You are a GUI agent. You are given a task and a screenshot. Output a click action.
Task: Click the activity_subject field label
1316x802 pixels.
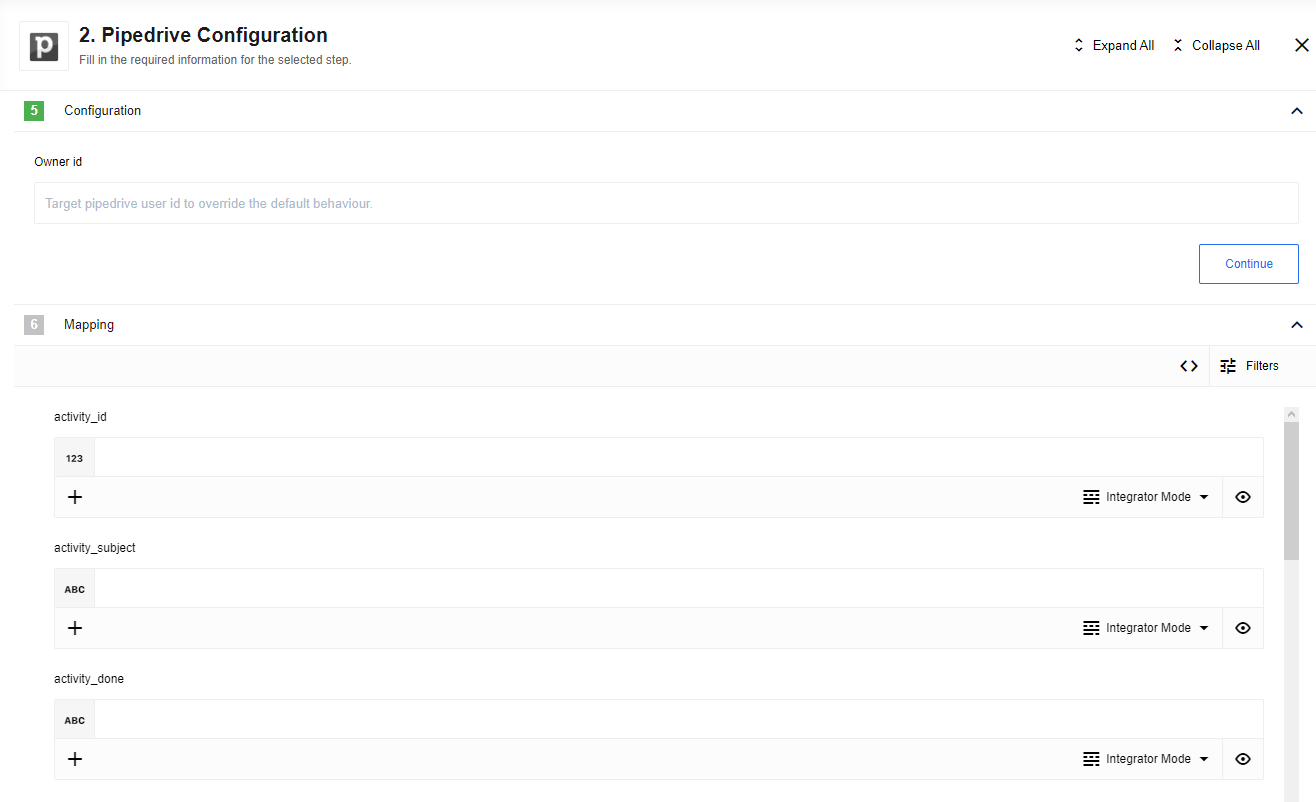coord(95,548)
